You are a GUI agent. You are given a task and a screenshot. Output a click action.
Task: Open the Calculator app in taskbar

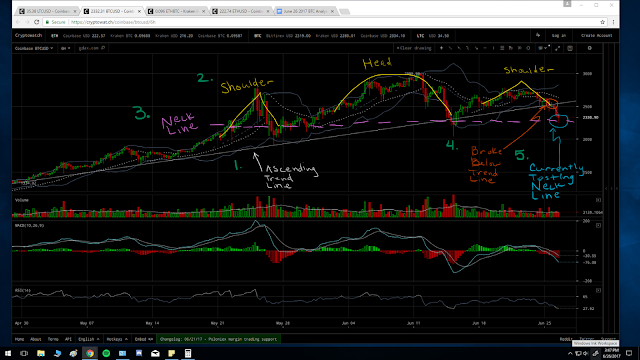coord(188,353)
